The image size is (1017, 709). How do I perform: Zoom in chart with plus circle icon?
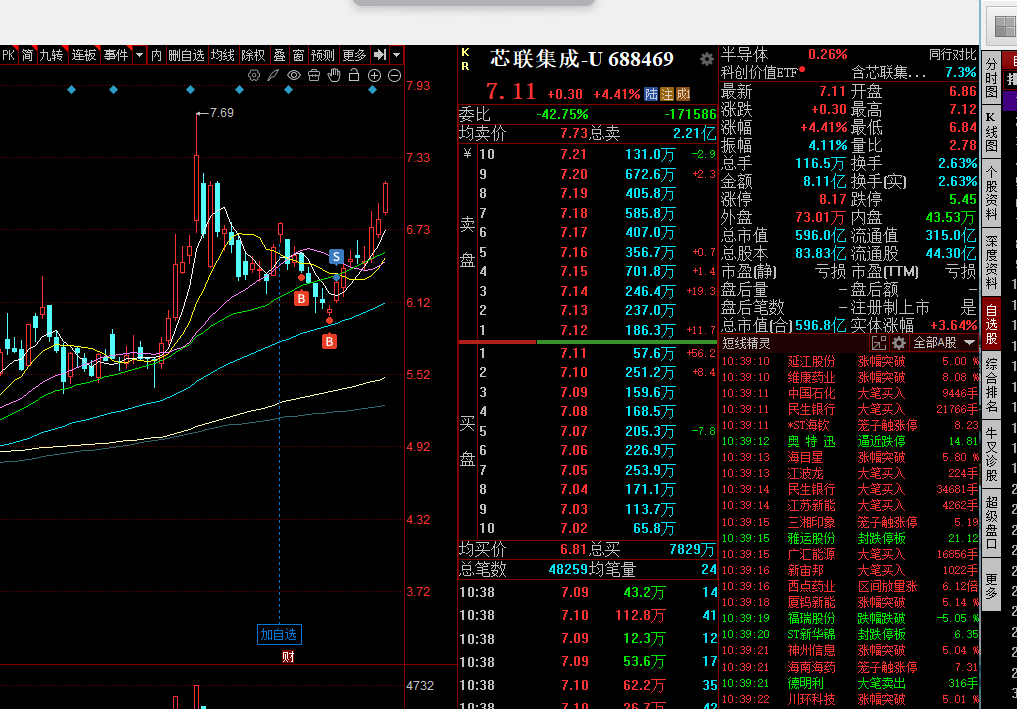374,75
